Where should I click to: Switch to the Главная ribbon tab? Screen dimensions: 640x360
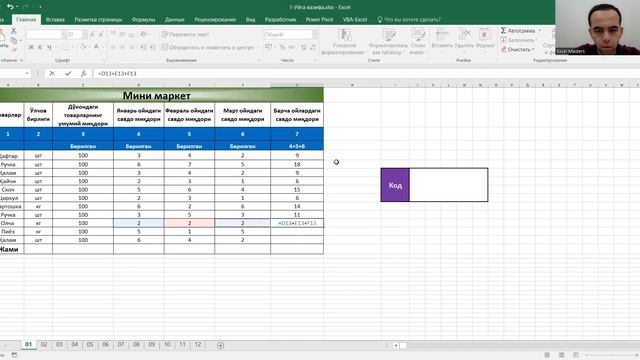26,19
